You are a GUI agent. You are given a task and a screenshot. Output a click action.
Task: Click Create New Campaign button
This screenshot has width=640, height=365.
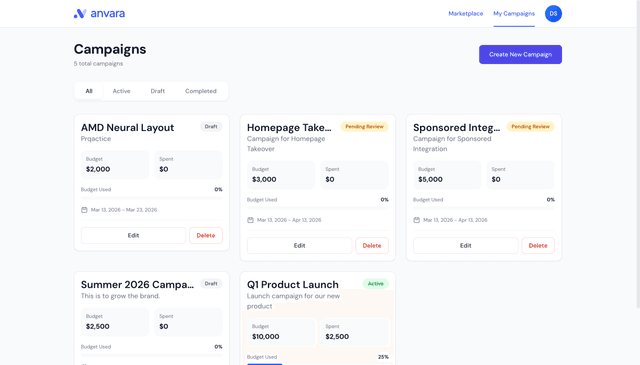pos(520,54)
